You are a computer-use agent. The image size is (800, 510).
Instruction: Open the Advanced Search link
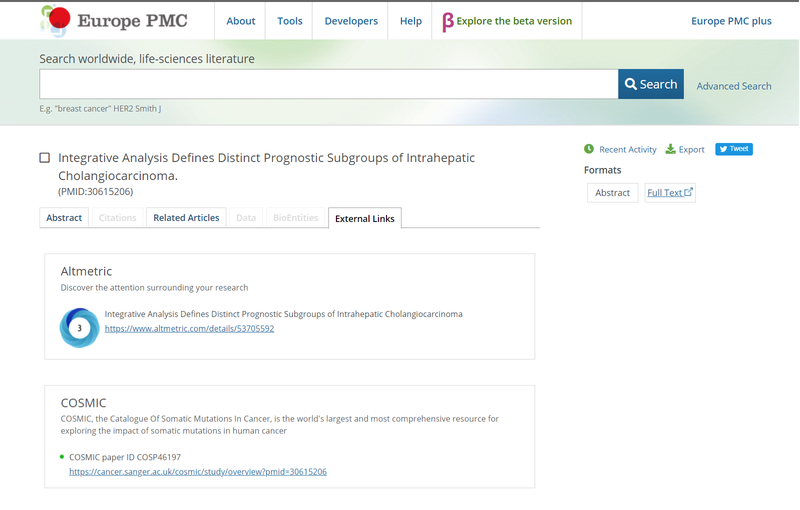point(733,86)
